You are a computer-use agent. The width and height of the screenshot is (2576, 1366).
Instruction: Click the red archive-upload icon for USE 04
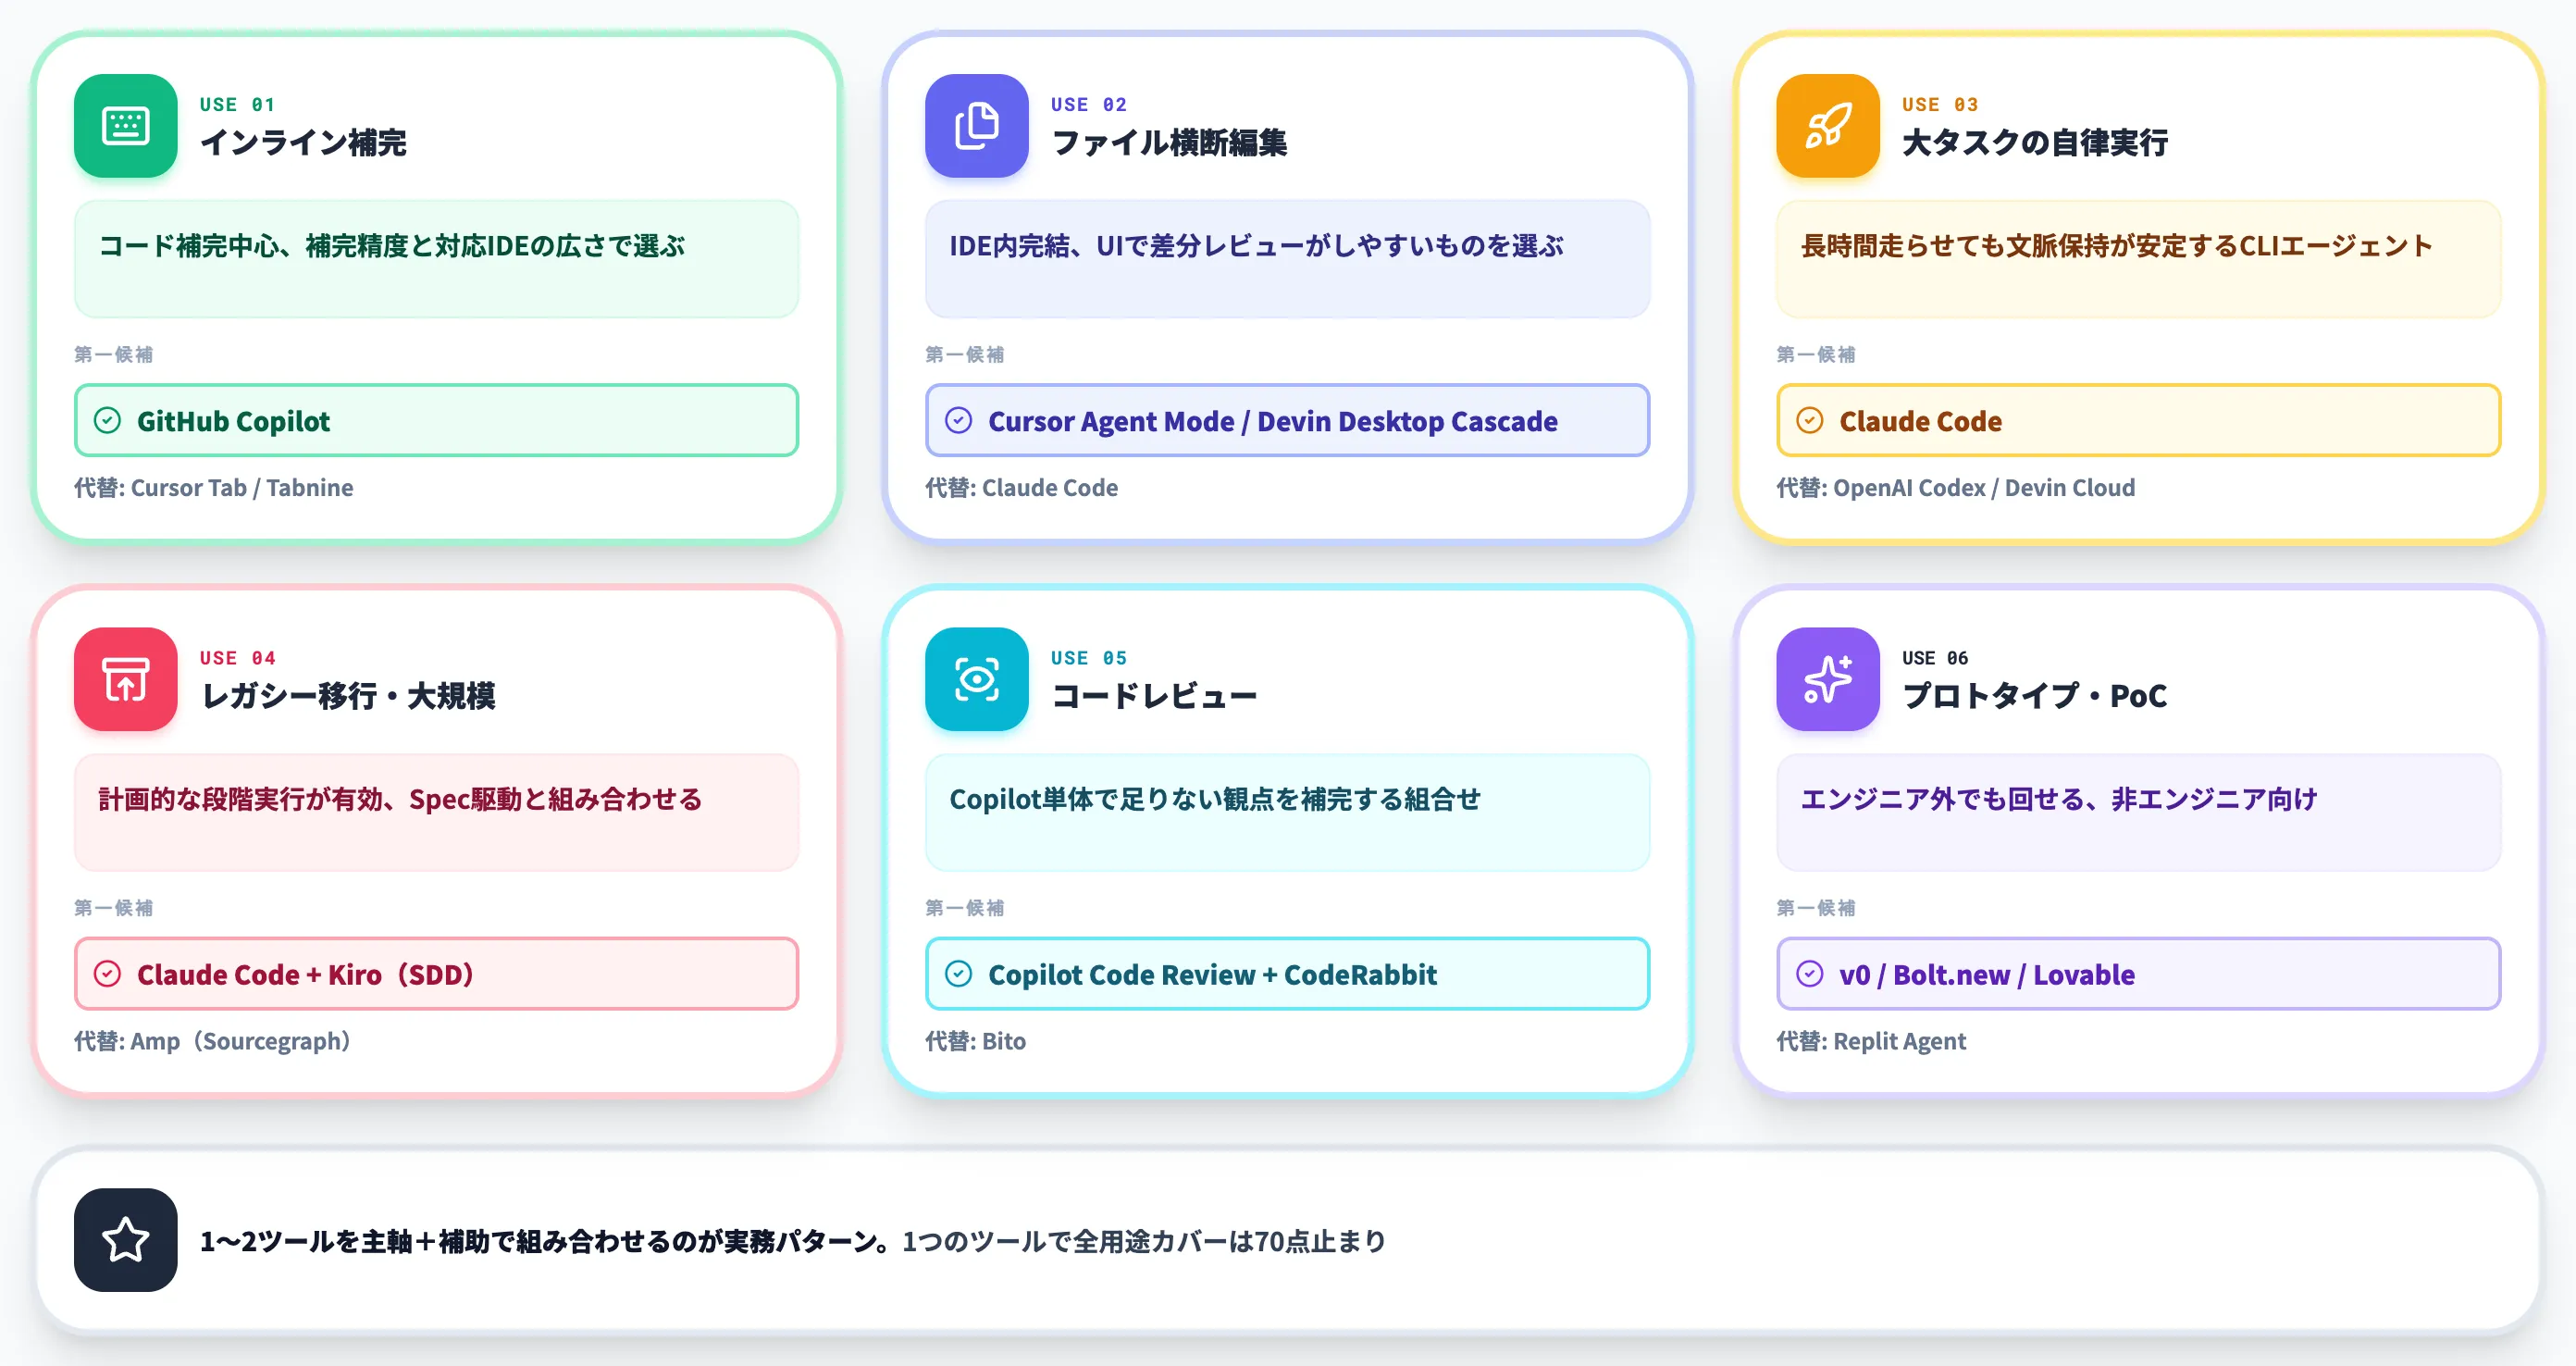pyautogui.click(x=125, y=679)
